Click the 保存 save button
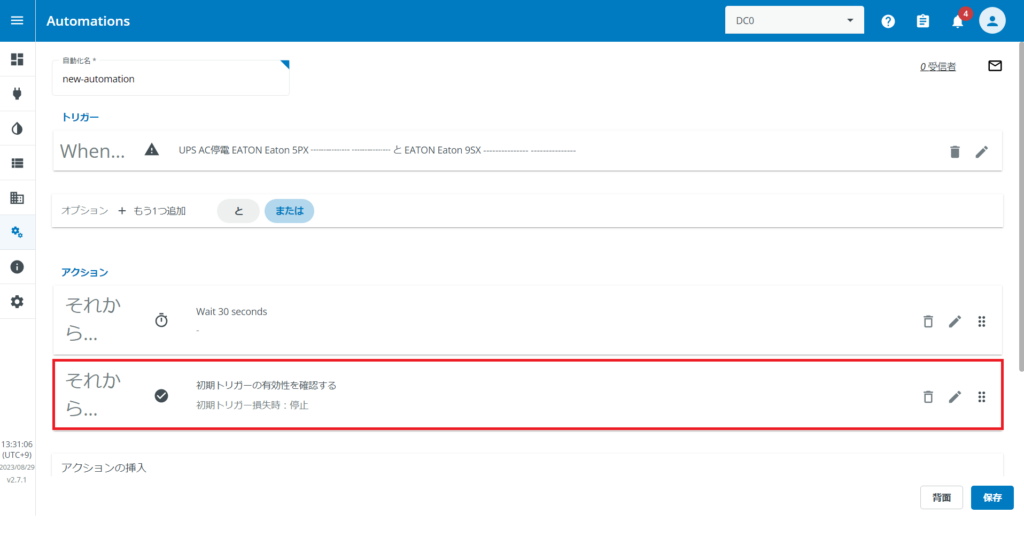The height and width of the screenshot is (552, 1024). pyautogui.click(x=992, y=498)
